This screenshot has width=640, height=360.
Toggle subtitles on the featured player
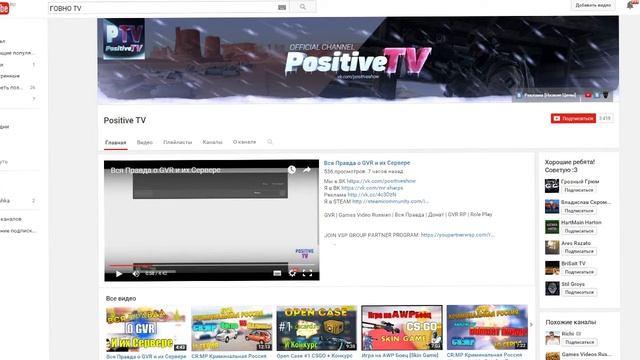coord(277,273)
